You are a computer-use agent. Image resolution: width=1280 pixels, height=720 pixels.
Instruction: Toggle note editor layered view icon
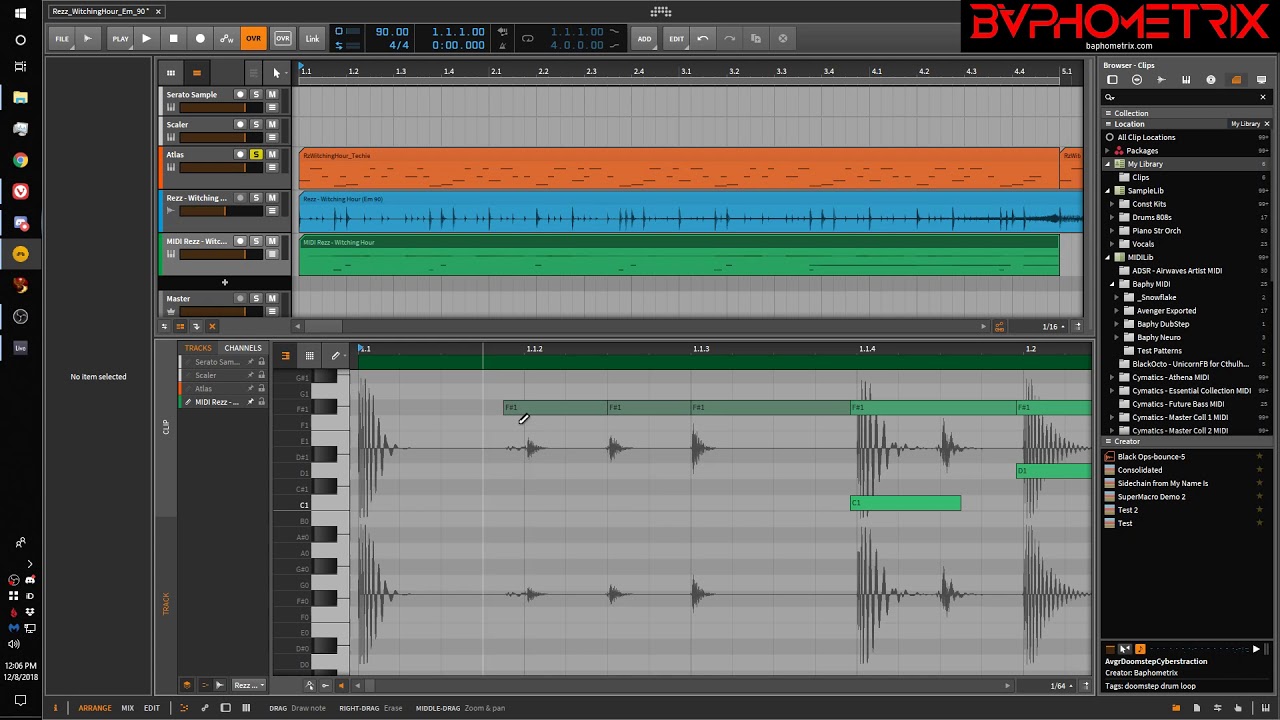pyautogui.click(x=285, y=355)
